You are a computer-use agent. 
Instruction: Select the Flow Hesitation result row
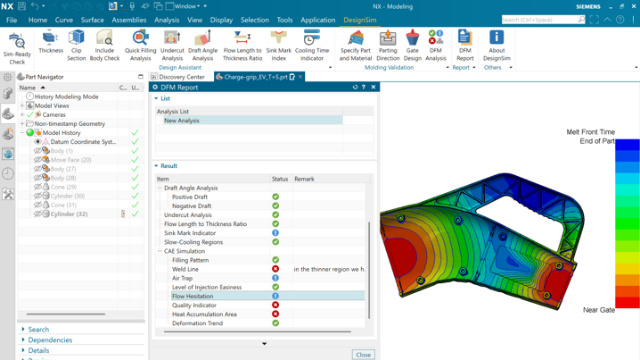pyautogui.click(x=260, y=296)
